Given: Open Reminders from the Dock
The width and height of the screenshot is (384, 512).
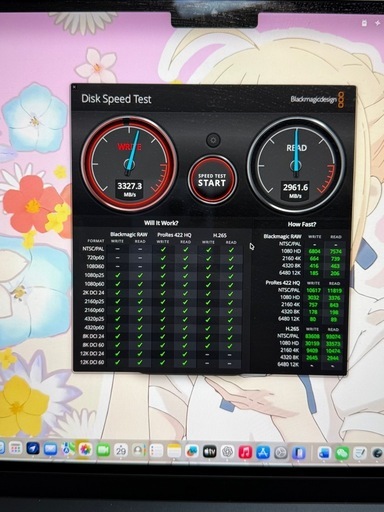Looking at the screenshot, I should 156,451.
